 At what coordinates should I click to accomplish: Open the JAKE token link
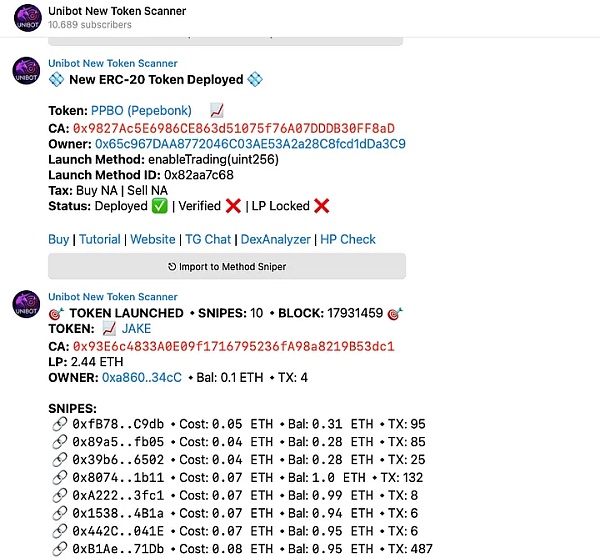click(x=136, y=328)
